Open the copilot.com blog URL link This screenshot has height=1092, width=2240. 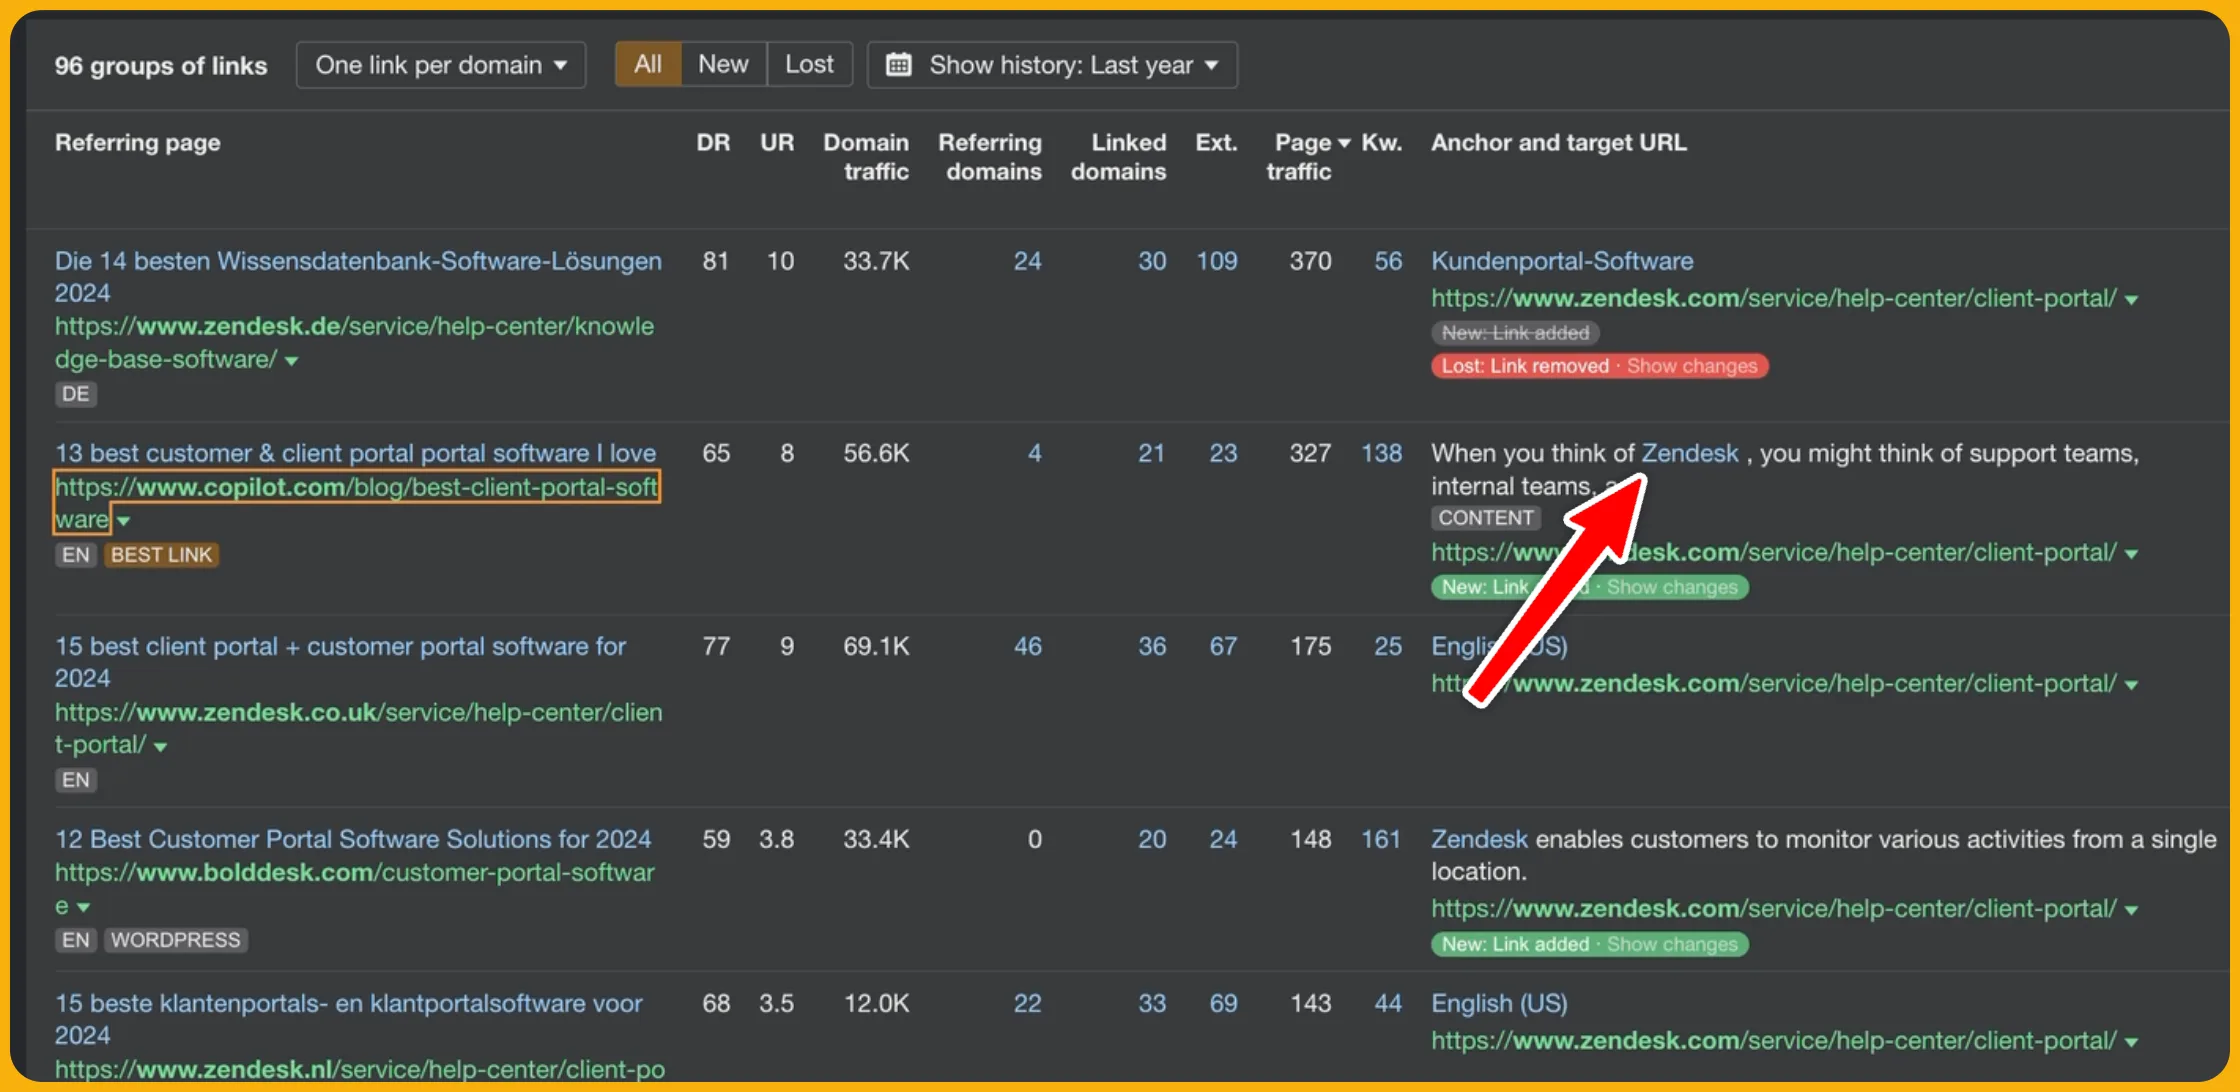[356, 503]
